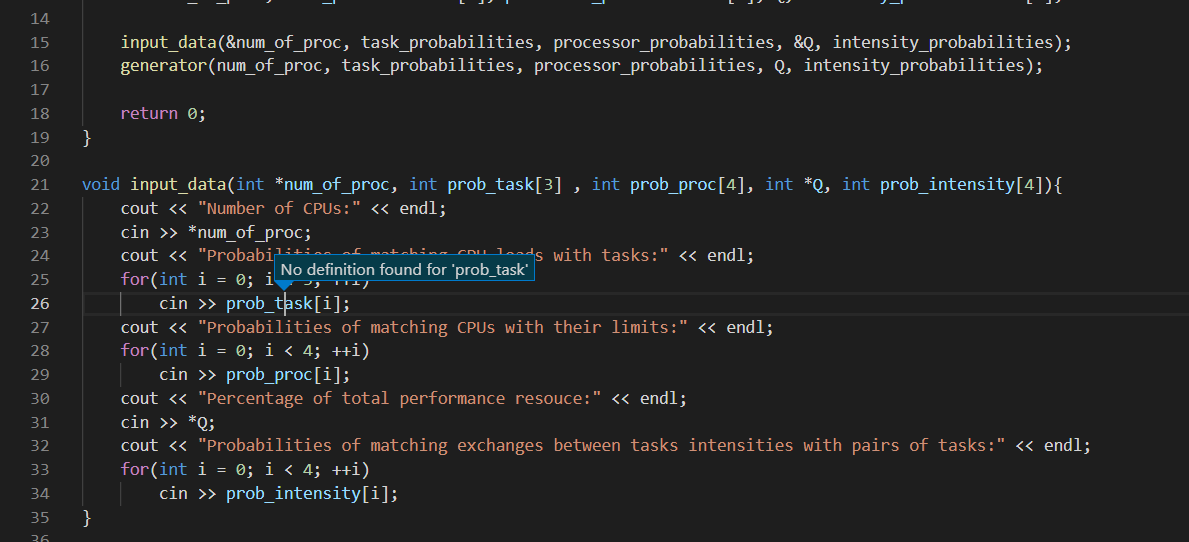The image size is (1189, 542).
Task: Click the prob_intensity[4] parameter on line 21
Action: pos(962,184)
